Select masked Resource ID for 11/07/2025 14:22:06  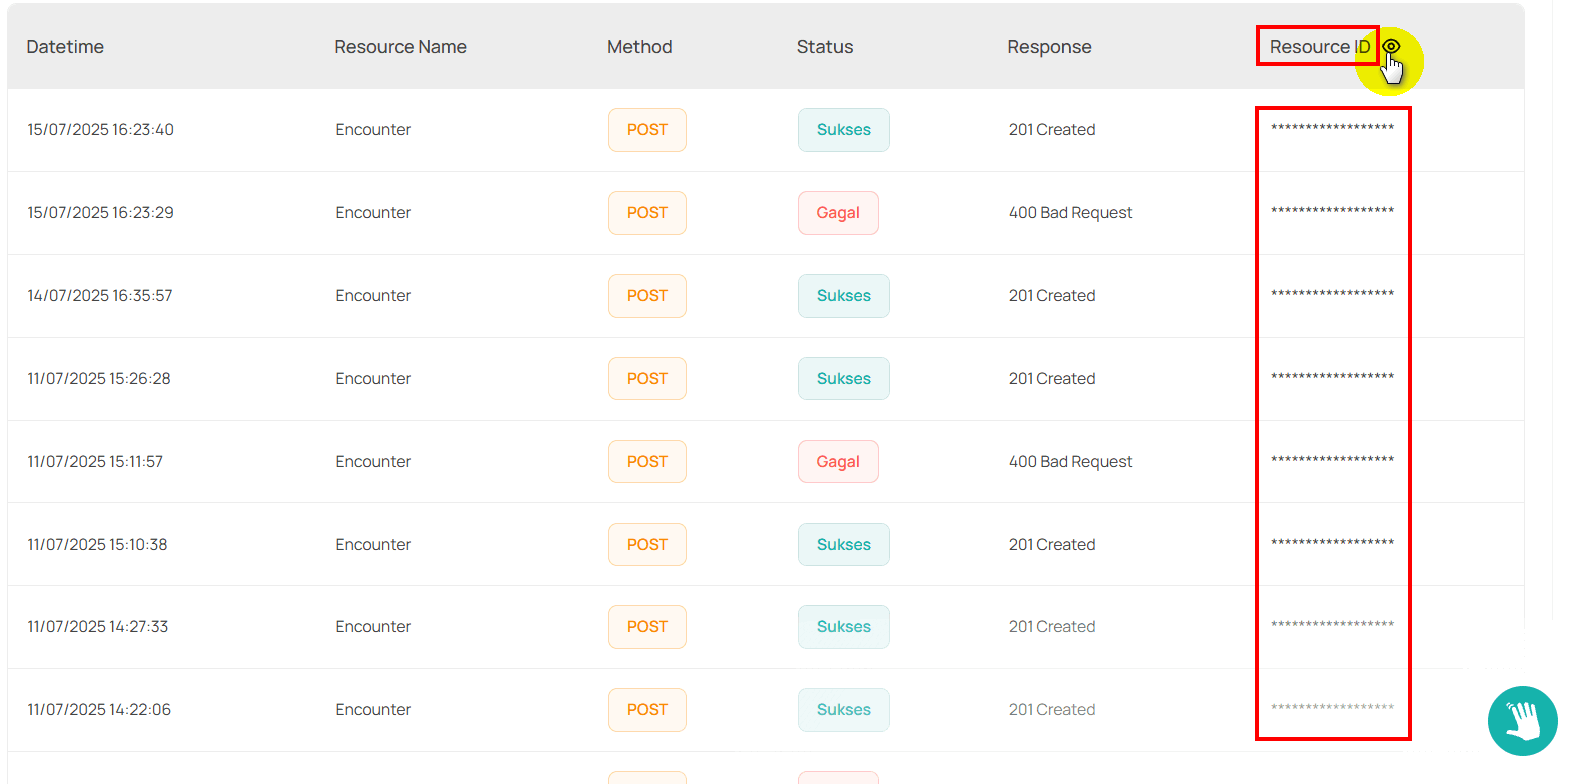[1332, 708]
